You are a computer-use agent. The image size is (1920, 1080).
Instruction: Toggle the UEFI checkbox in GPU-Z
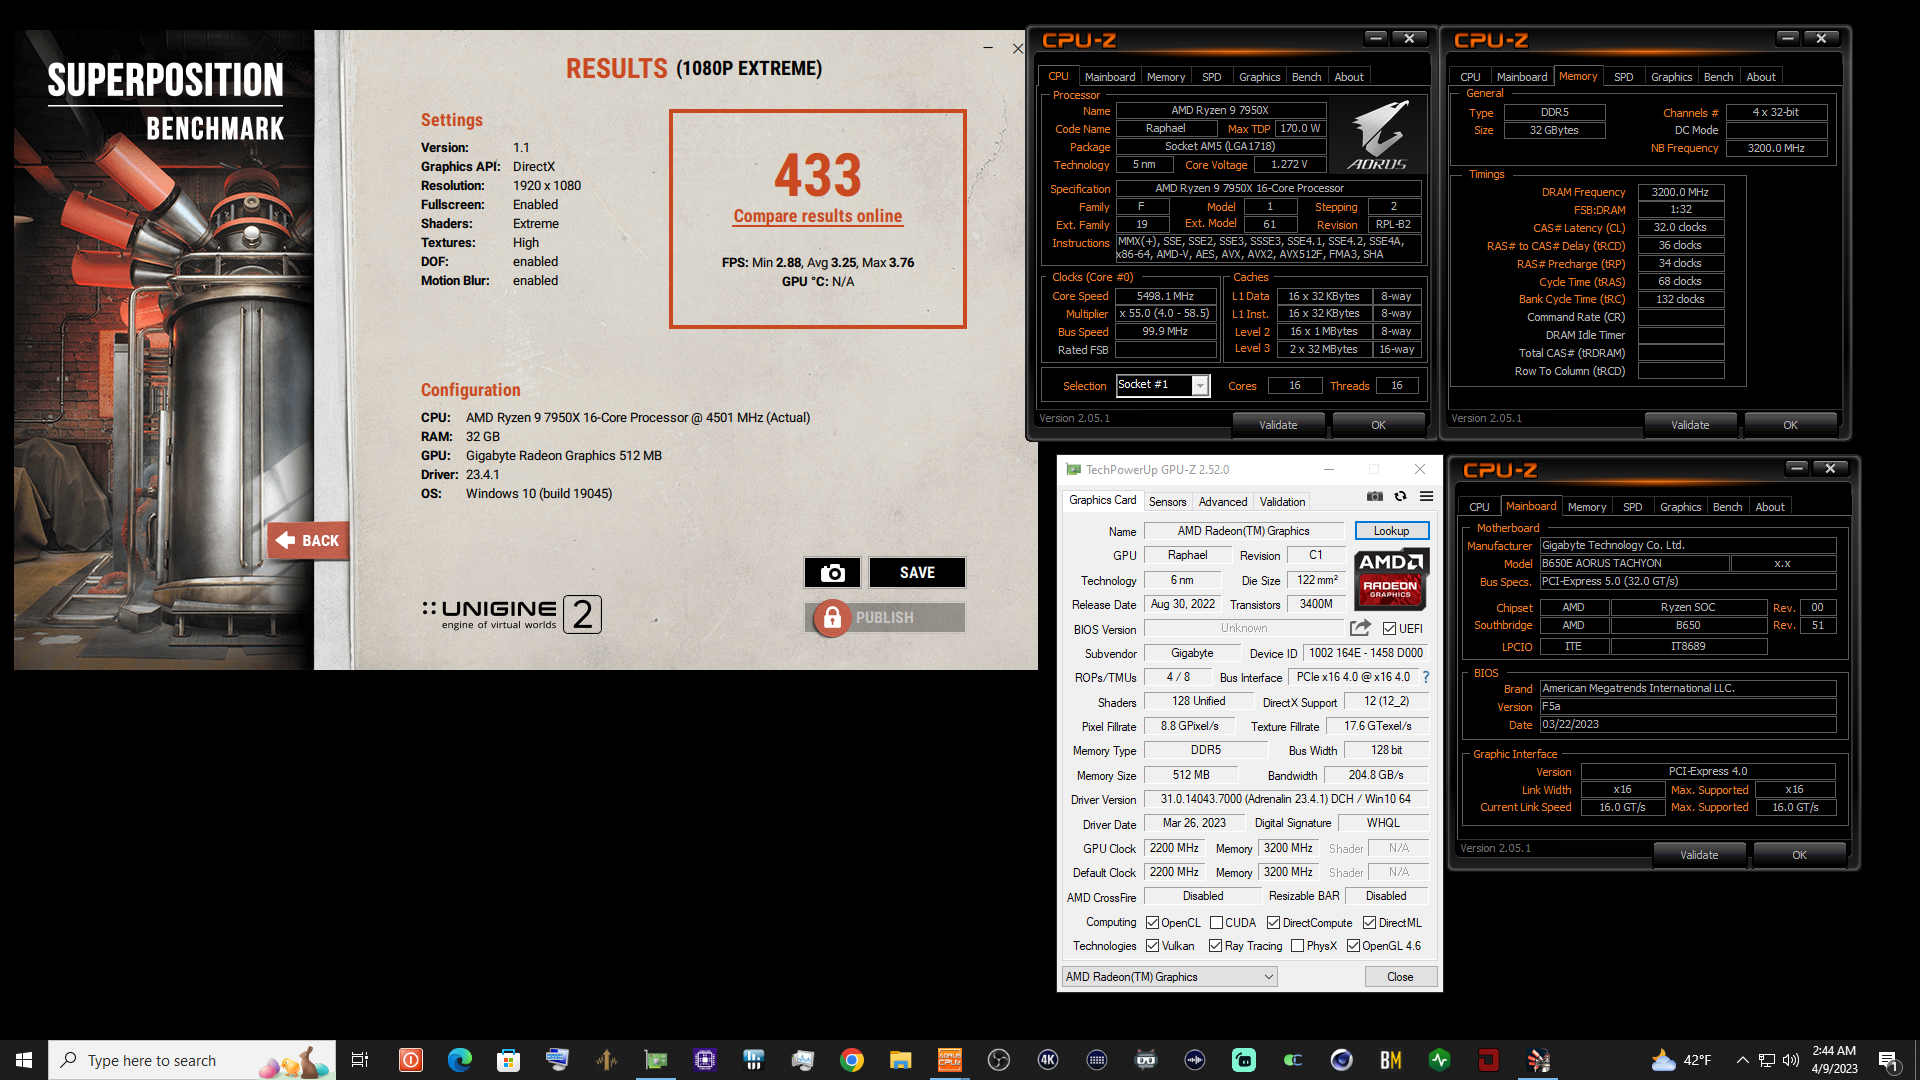click(1389, 628)
